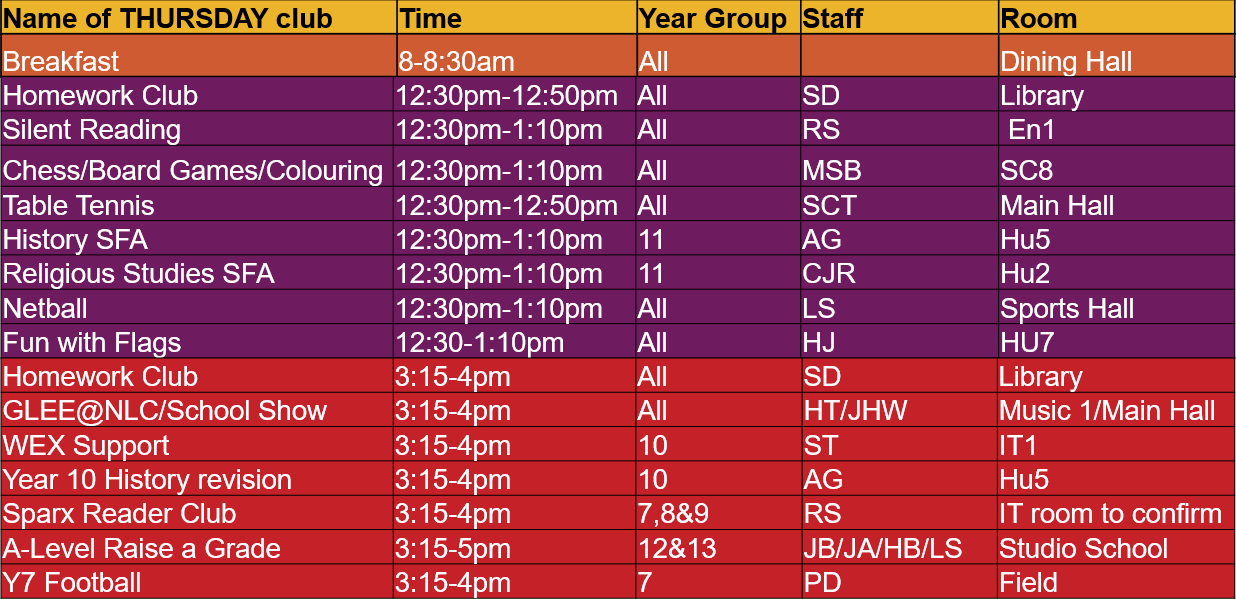The height and width of the screenshot is (599, 1236).
Task: Select the "IT room to confirm" cell
Action: pyautogui.click(x=1110, y=514)
